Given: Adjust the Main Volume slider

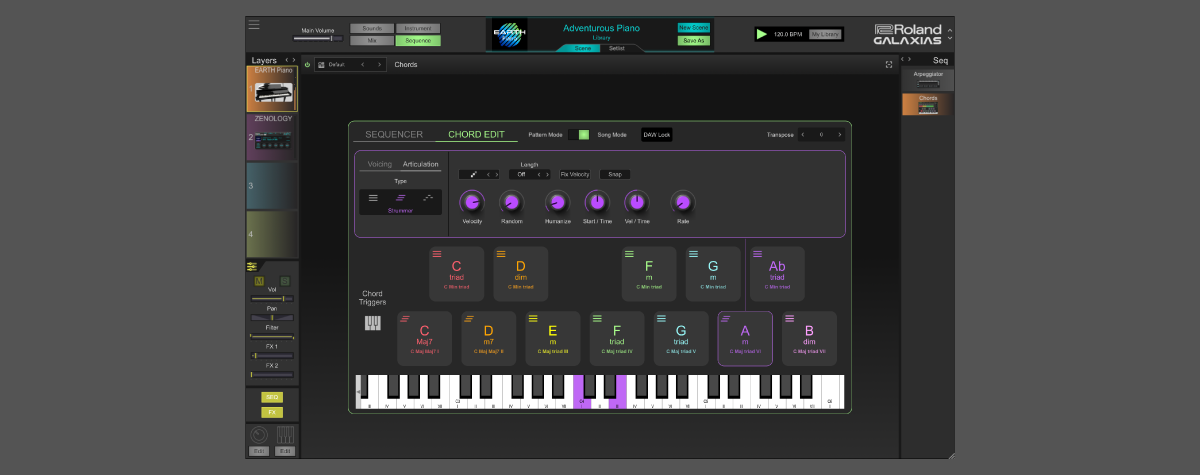Looking at the screenshot, I should pos(318,38).
